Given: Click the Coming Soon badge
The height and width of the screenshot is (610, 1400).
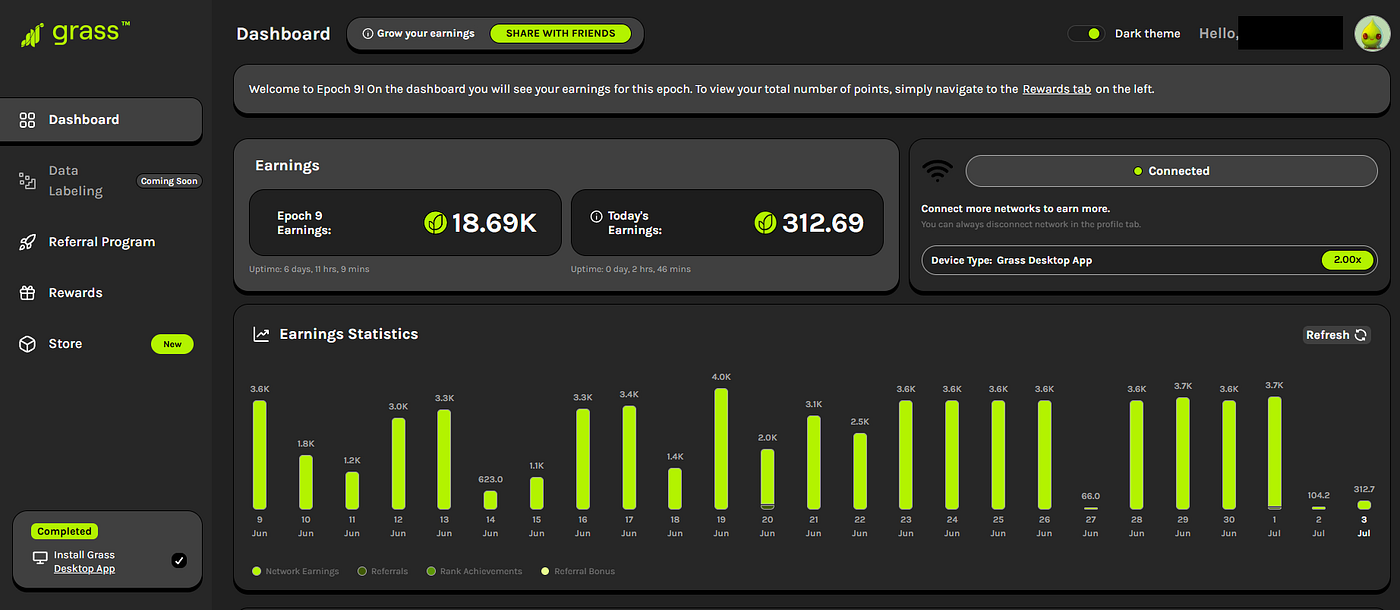Looking at the screenshot, I should (169, 182).
